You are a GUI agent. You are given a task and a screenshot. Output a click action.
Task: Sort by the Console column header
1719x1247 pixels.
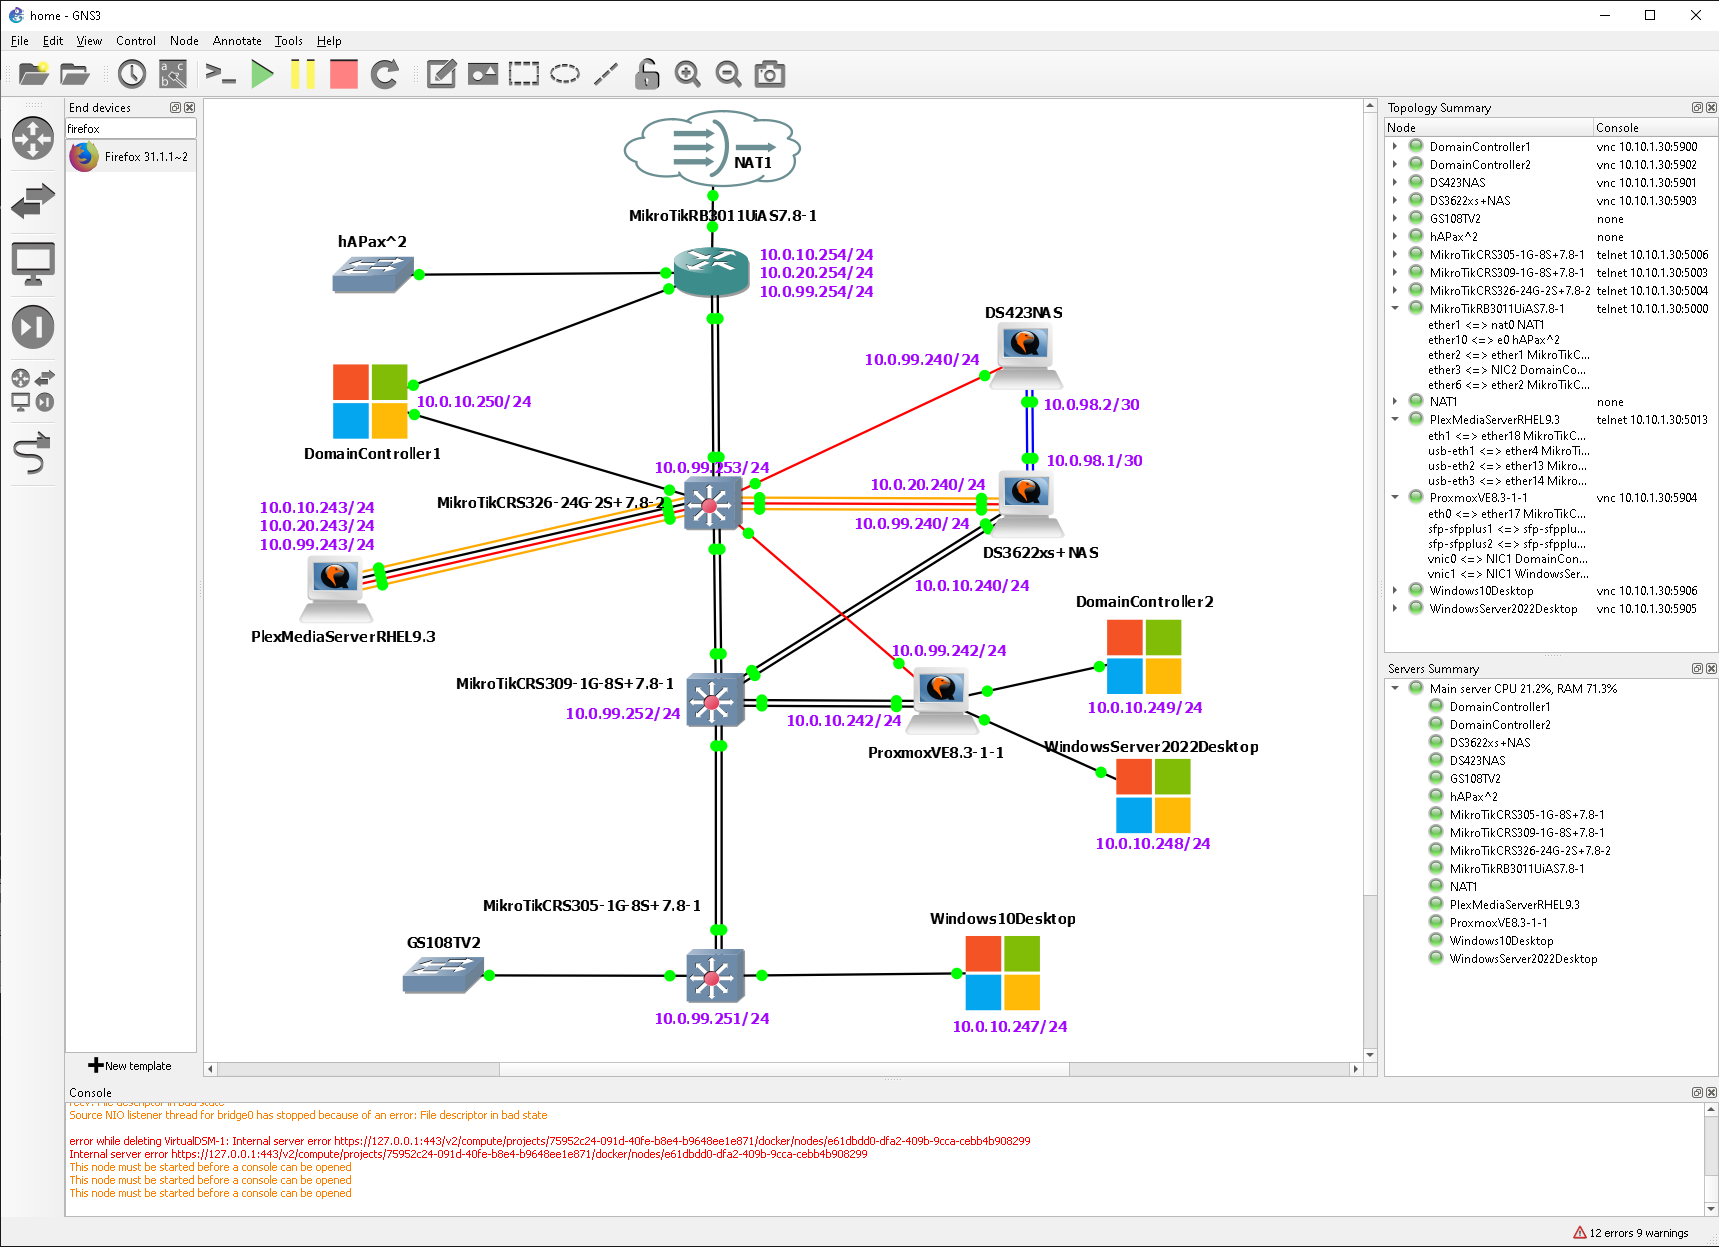coord(1654,128)
